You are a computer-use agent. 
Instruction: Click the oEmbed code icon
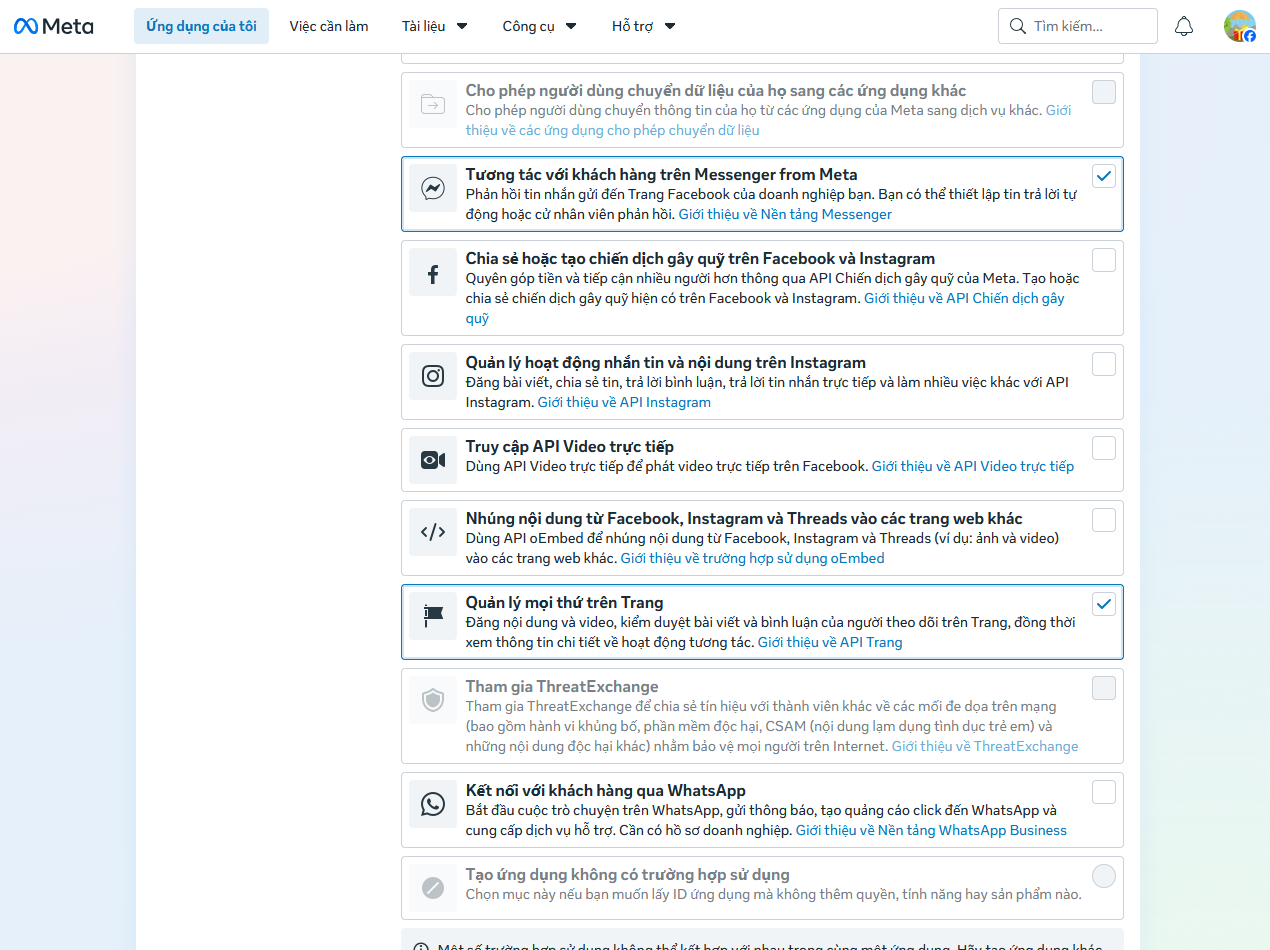click(x=433, y=533)
